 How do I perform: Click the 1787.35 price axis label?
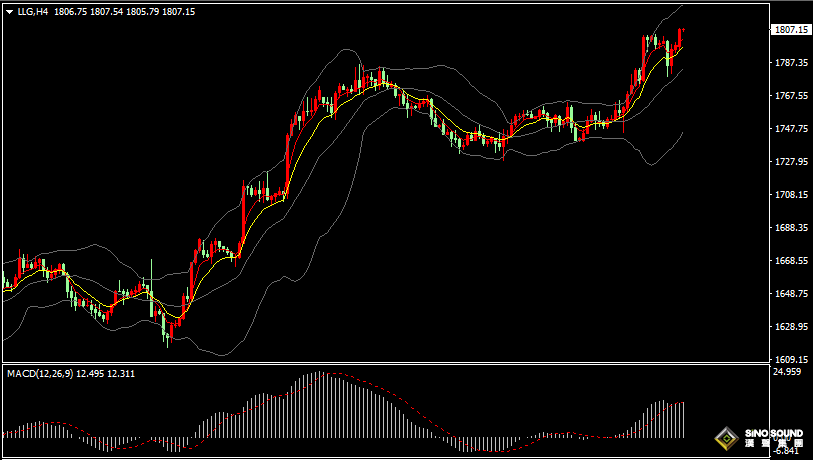pyautogui.click(x=790, y=63)
